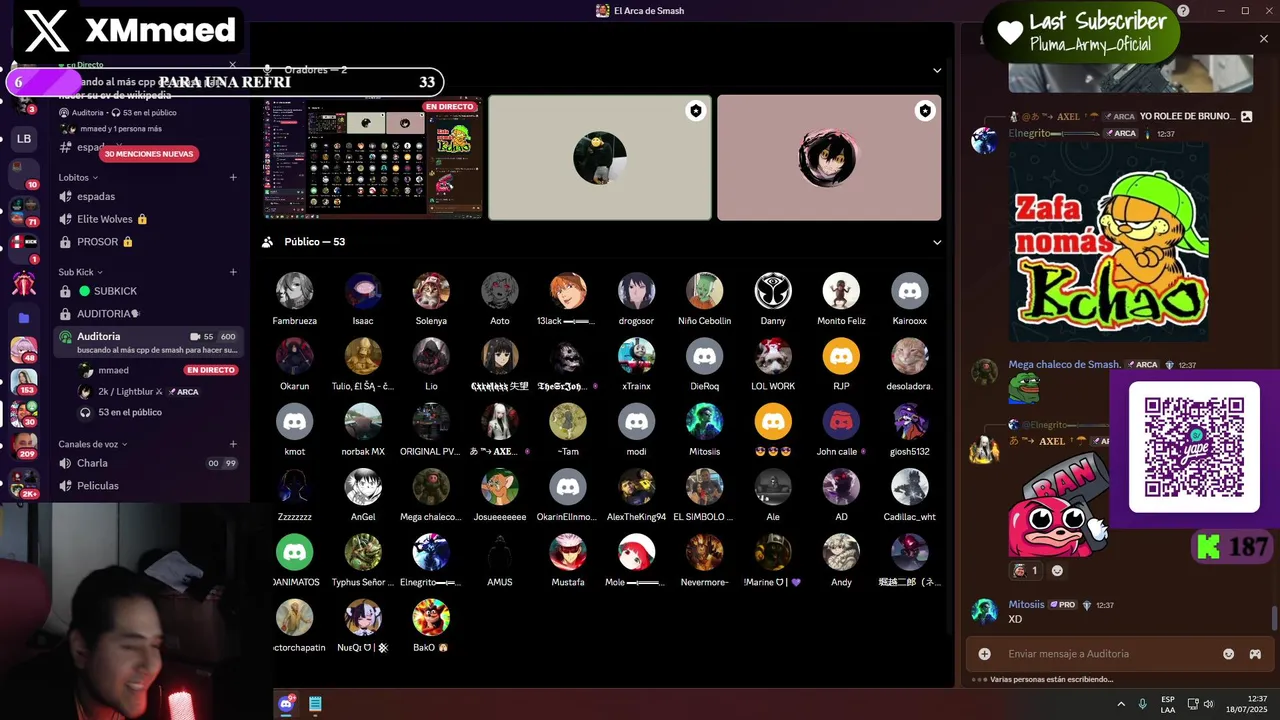Add a channel to the Lobitos category
1280x720 pixels.
pos(233,177)
